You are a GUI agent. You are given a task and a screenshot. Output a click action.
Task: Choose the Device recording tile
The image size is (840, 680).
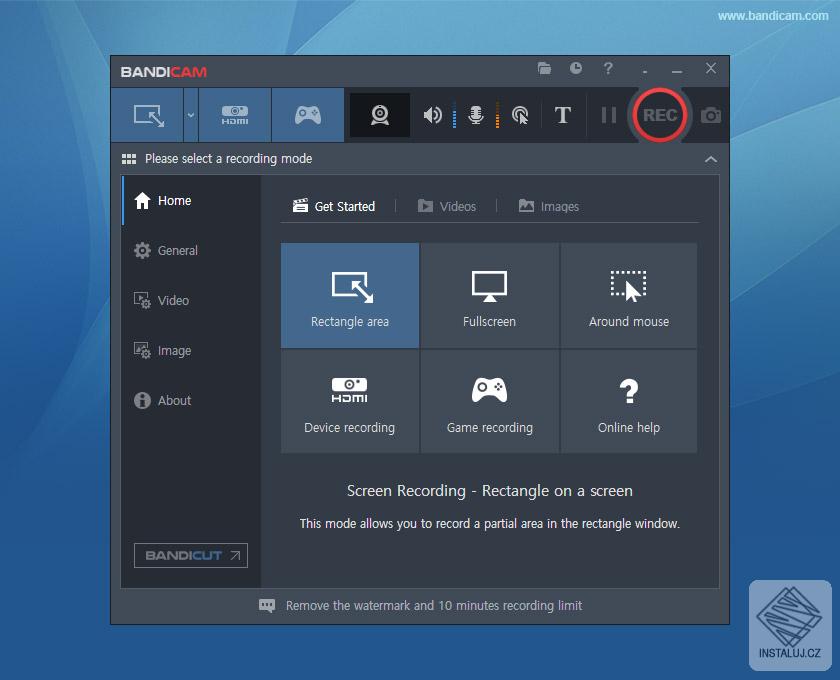tap(350, 401)
